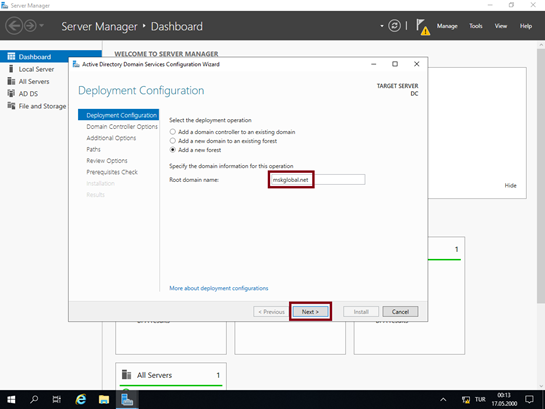Click the forward navigation arrow in Server Manager

pyautogui.click(x=30, y=26)
